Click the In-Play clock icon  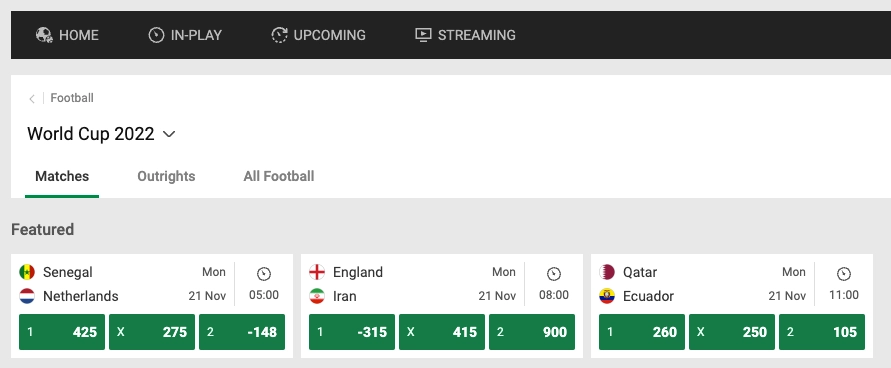click(x=156, y=35)
